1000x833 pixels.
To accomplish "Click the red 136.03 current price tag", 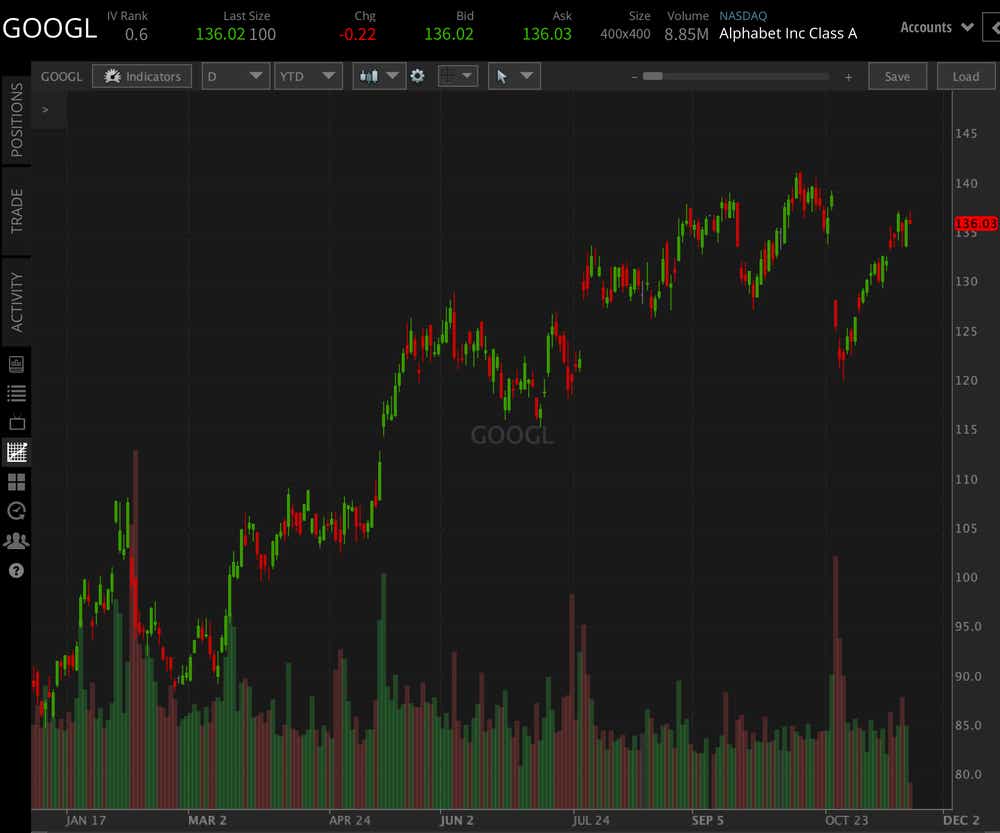I will 976,223.
